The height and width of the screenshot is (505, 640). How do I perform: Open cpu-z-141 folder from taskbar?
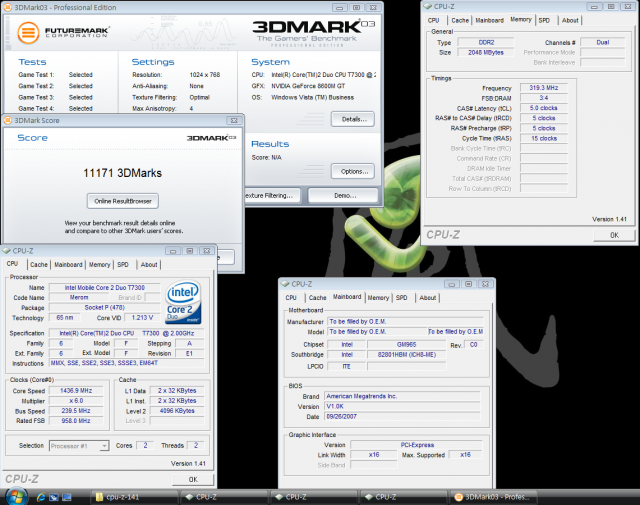[134, 497]
